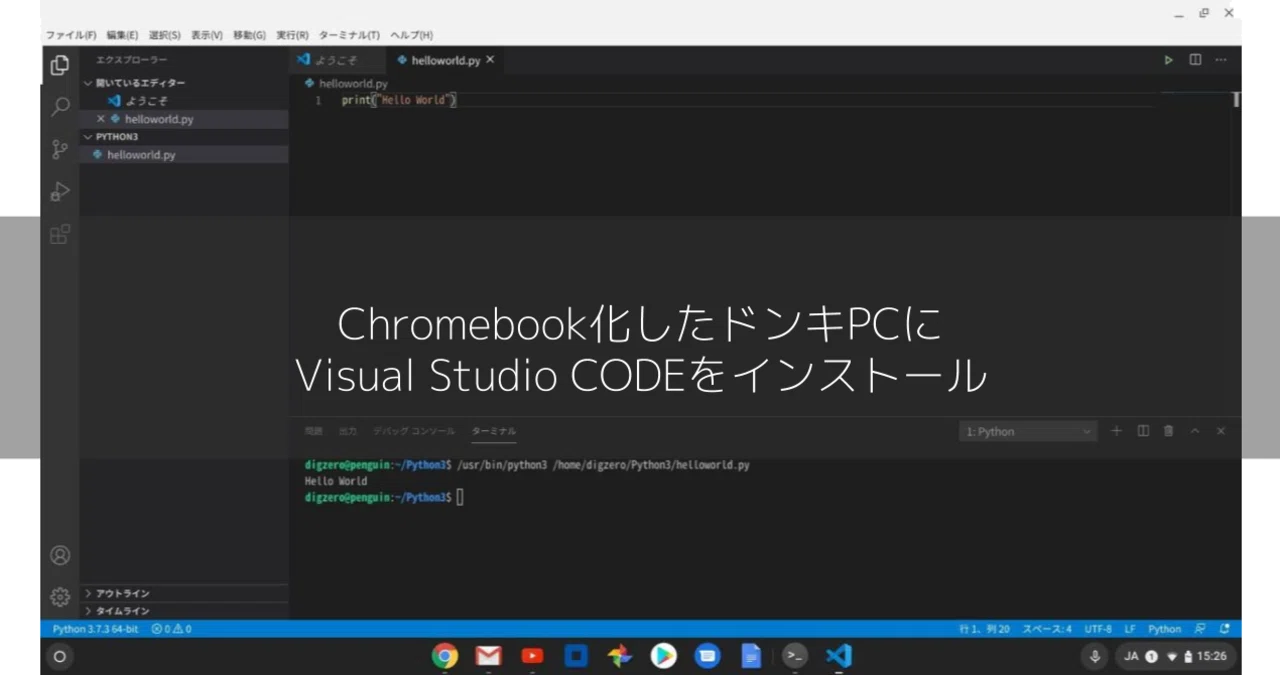This screenshot has width=1280, height=675.
Task: Click 行 1、列 20 cursor position status
Action: tap(984, 629)
